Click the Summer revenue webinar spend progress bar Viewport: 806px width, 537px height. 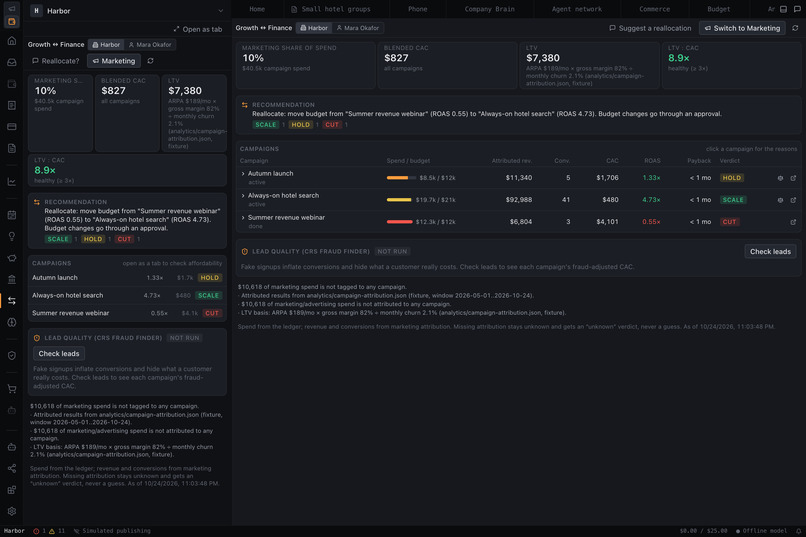399,222
